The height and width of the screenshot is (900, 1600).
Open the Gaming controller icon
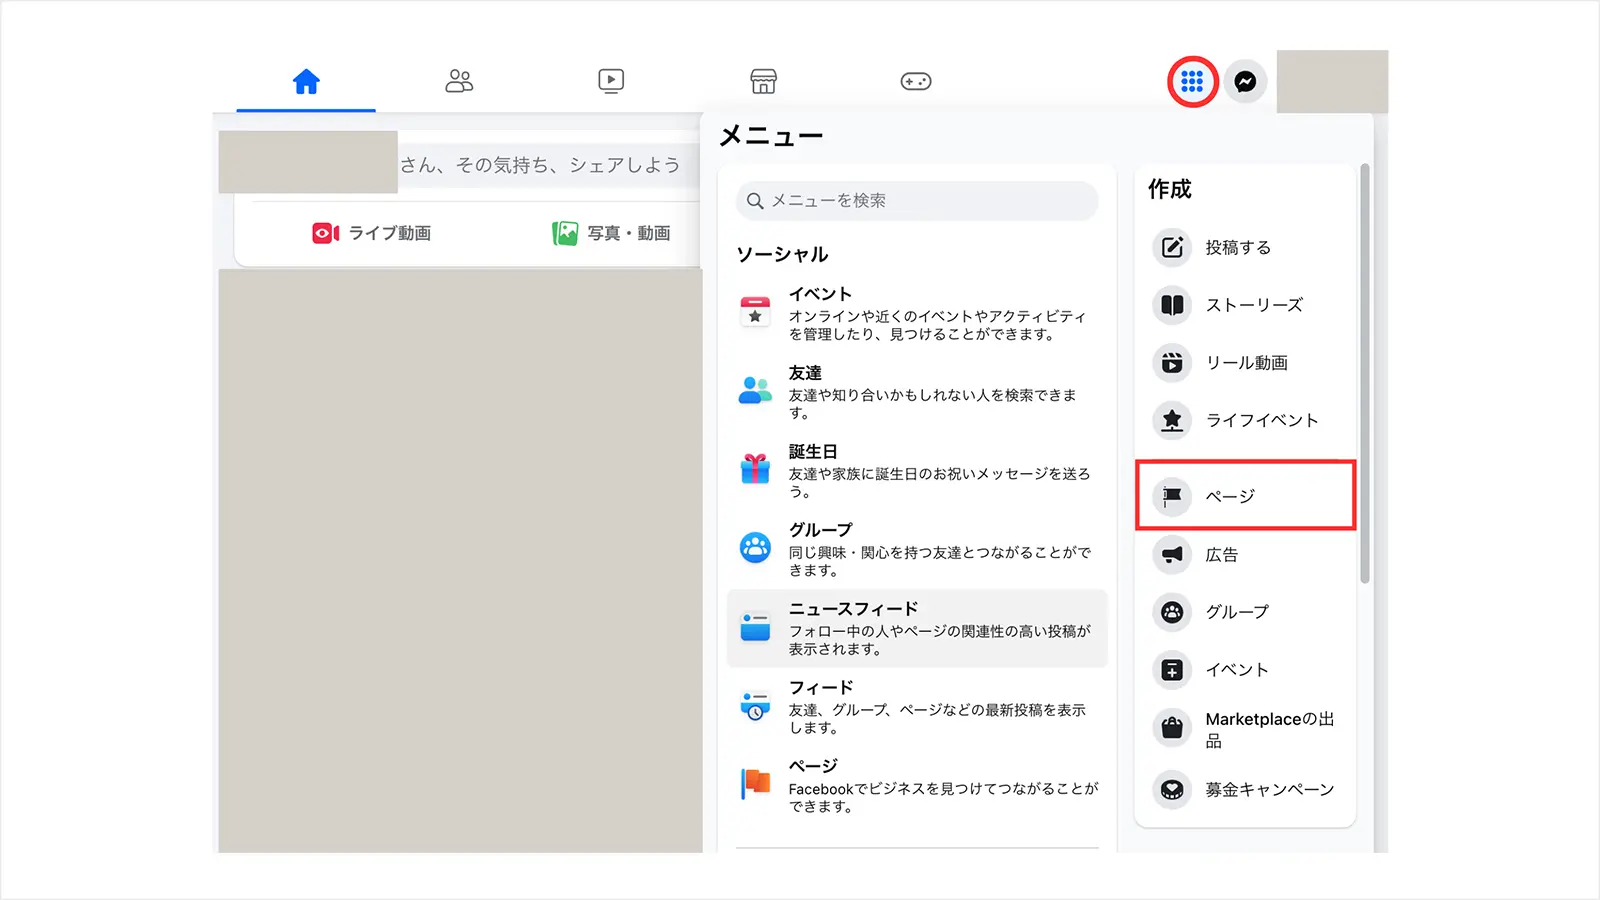[916, 81]
